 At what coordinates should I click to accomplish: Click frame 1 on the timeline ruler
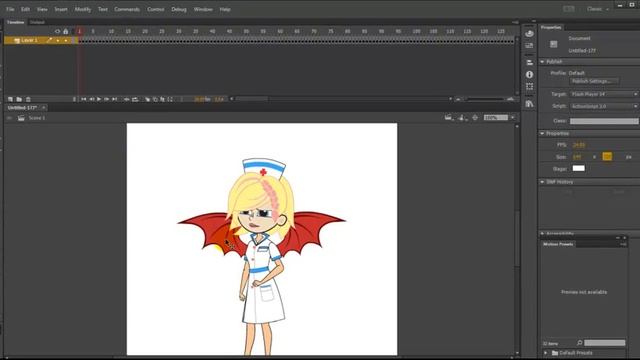coord(79,31)
